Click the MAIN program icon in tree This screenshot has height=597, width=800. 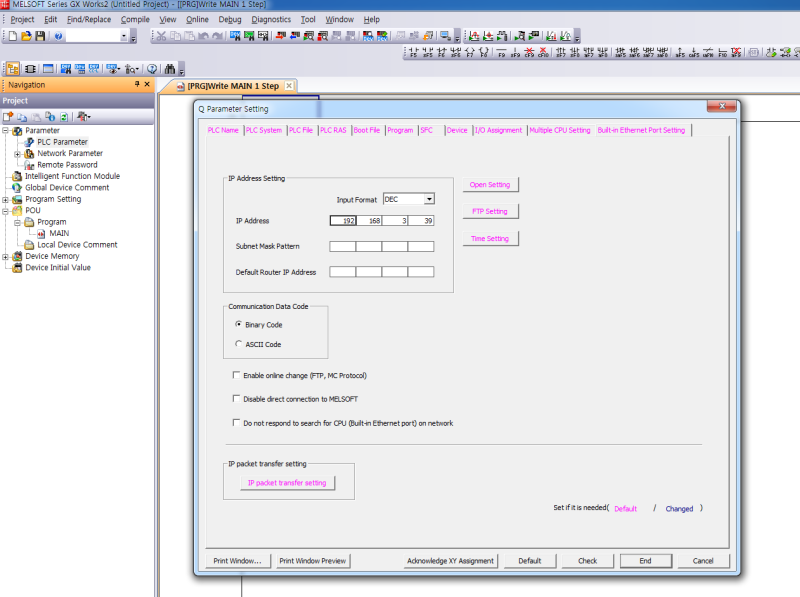41,233
